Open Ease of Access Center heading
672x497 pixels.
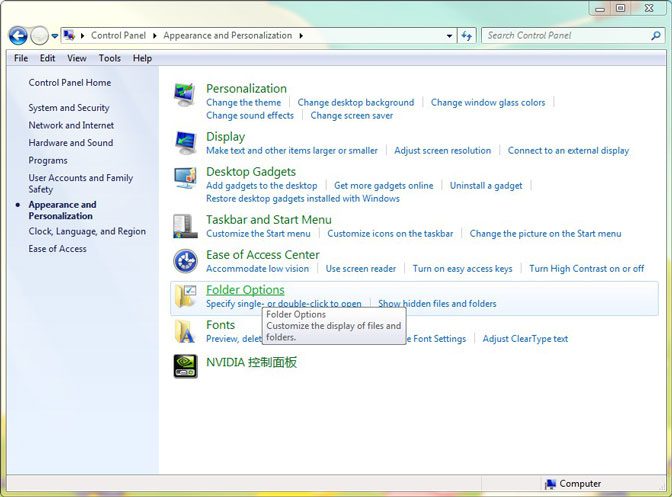[x=263, y=255]
